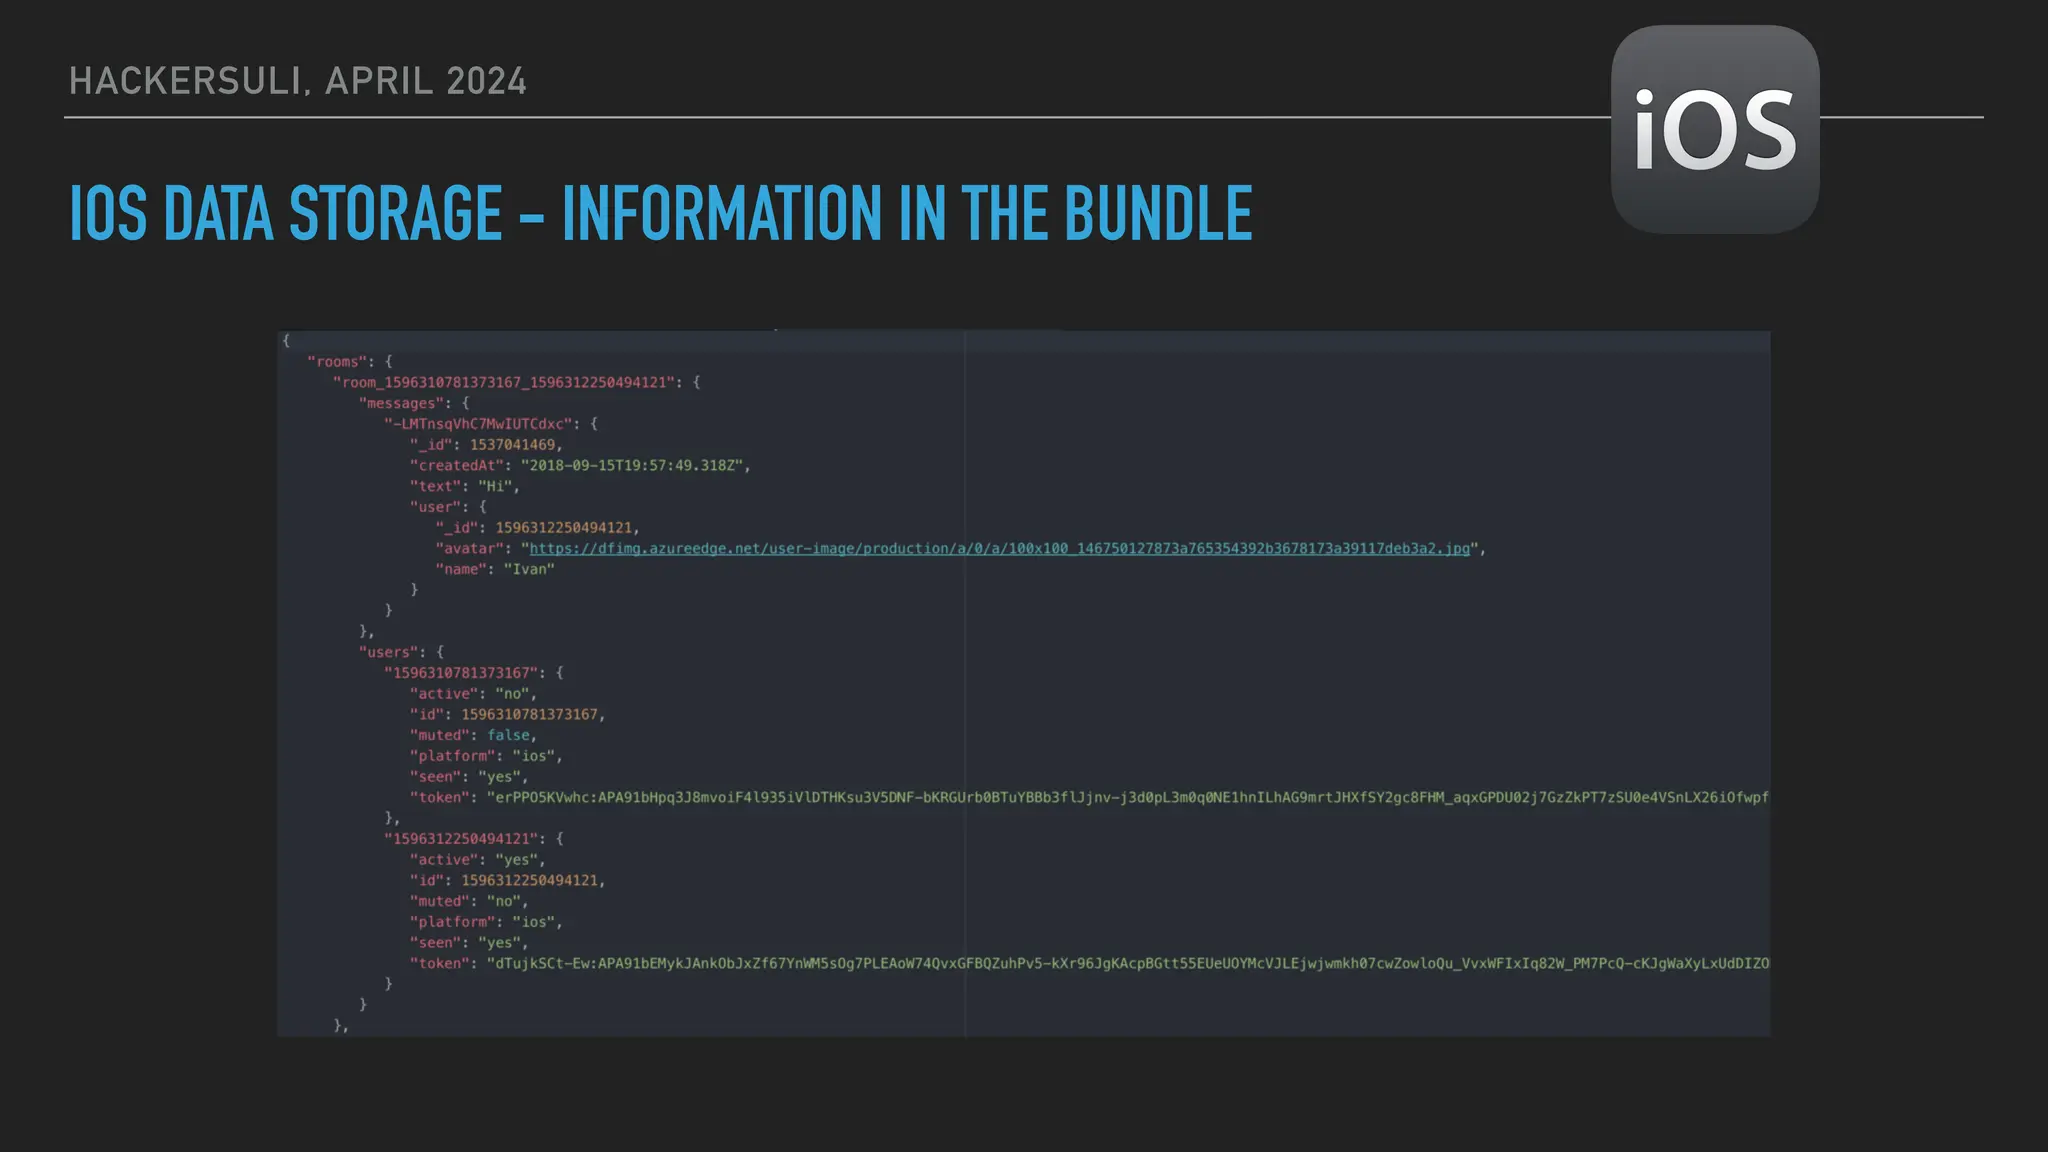Image resolution: width=2048 pixels, height=1152 pixels.
Task: Click the slide title 'IOS DATA STORAGE – INFORMATION IN THE BUNDLE'
Action: 660,213
